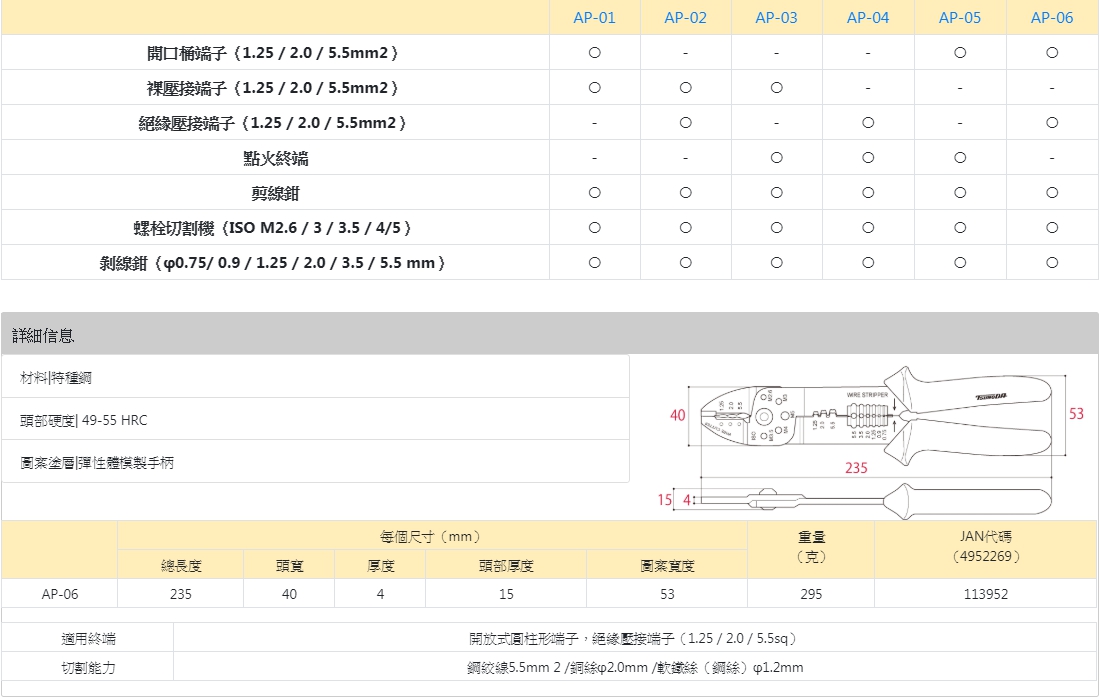The width and height of the screenshot is (1100, 698).
Task: Open the AP-02 model link
Action: 685,18
